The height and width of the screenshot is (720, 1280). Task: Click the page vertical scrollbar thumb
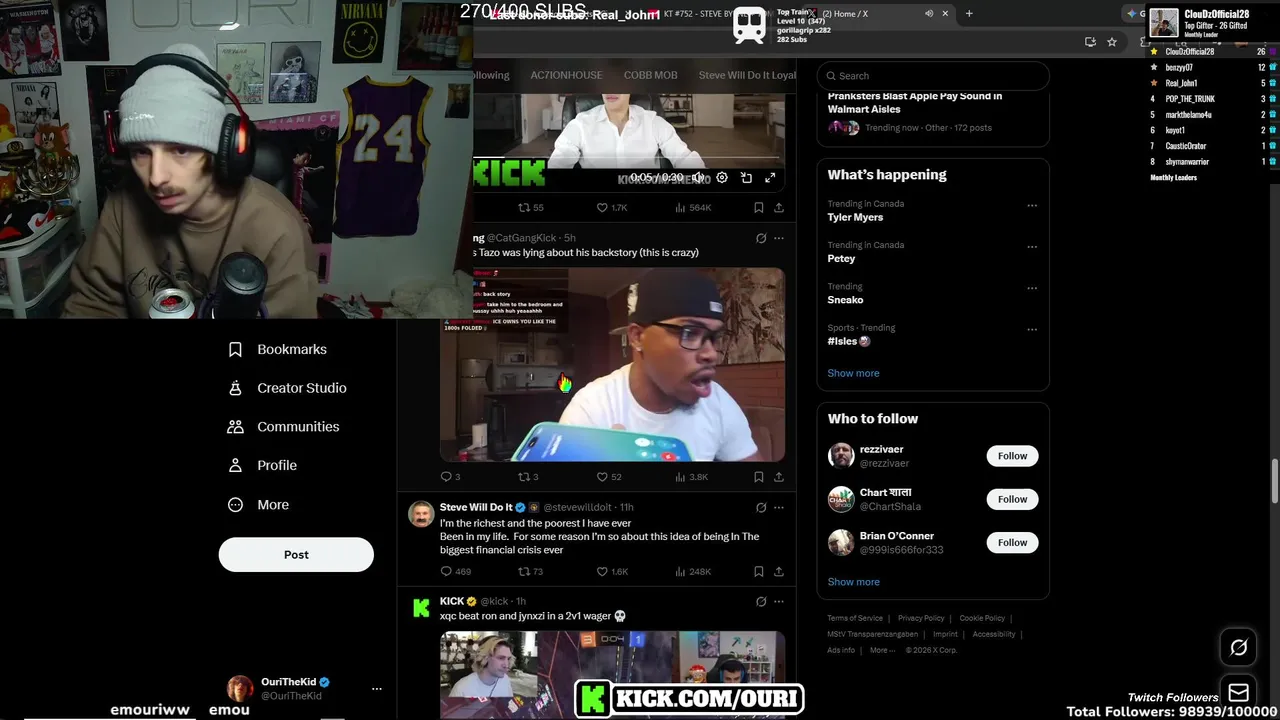coord(1274,482)
